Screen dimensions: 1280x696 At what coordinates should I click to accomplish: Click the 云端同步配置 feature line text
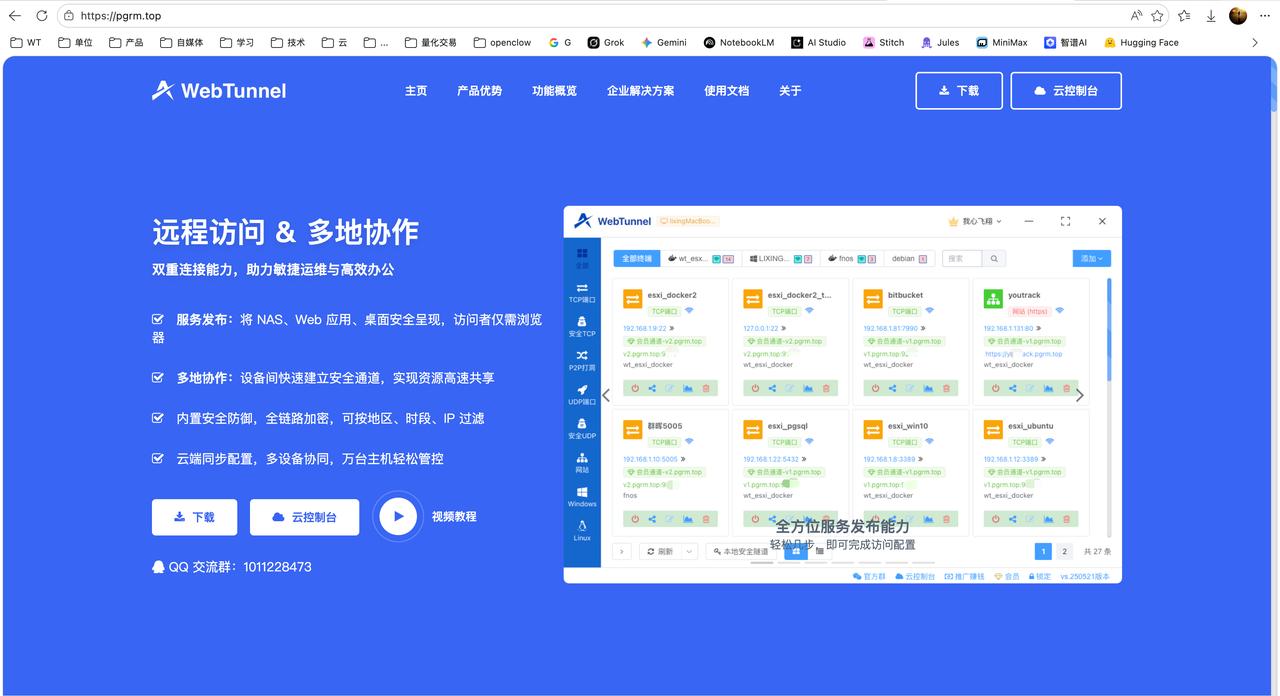click(x=310, y=458)
